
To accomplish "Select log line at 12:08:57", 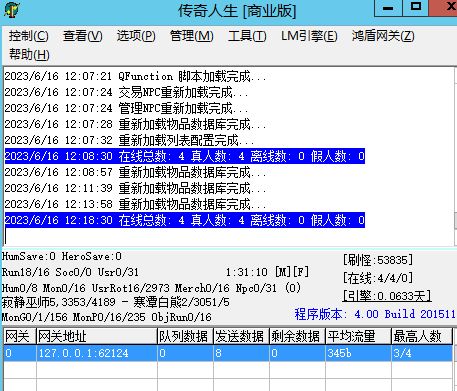I will pos(136,172).
